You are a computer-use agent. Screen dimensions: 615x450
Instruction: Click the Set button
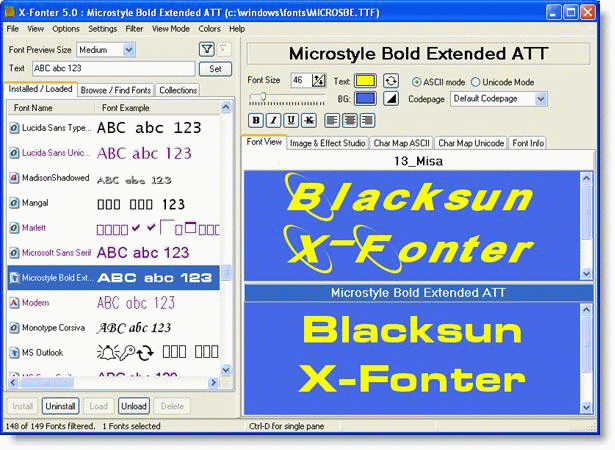(x=215, y=69)
